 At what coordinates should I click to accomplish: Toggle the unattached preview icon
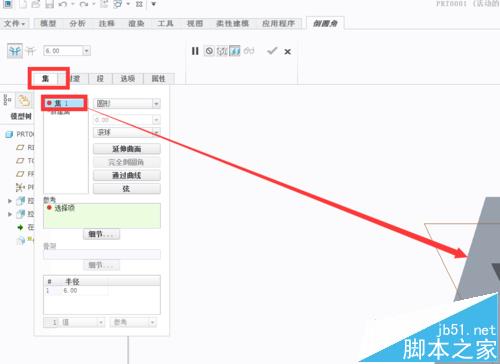pos(222,51)
